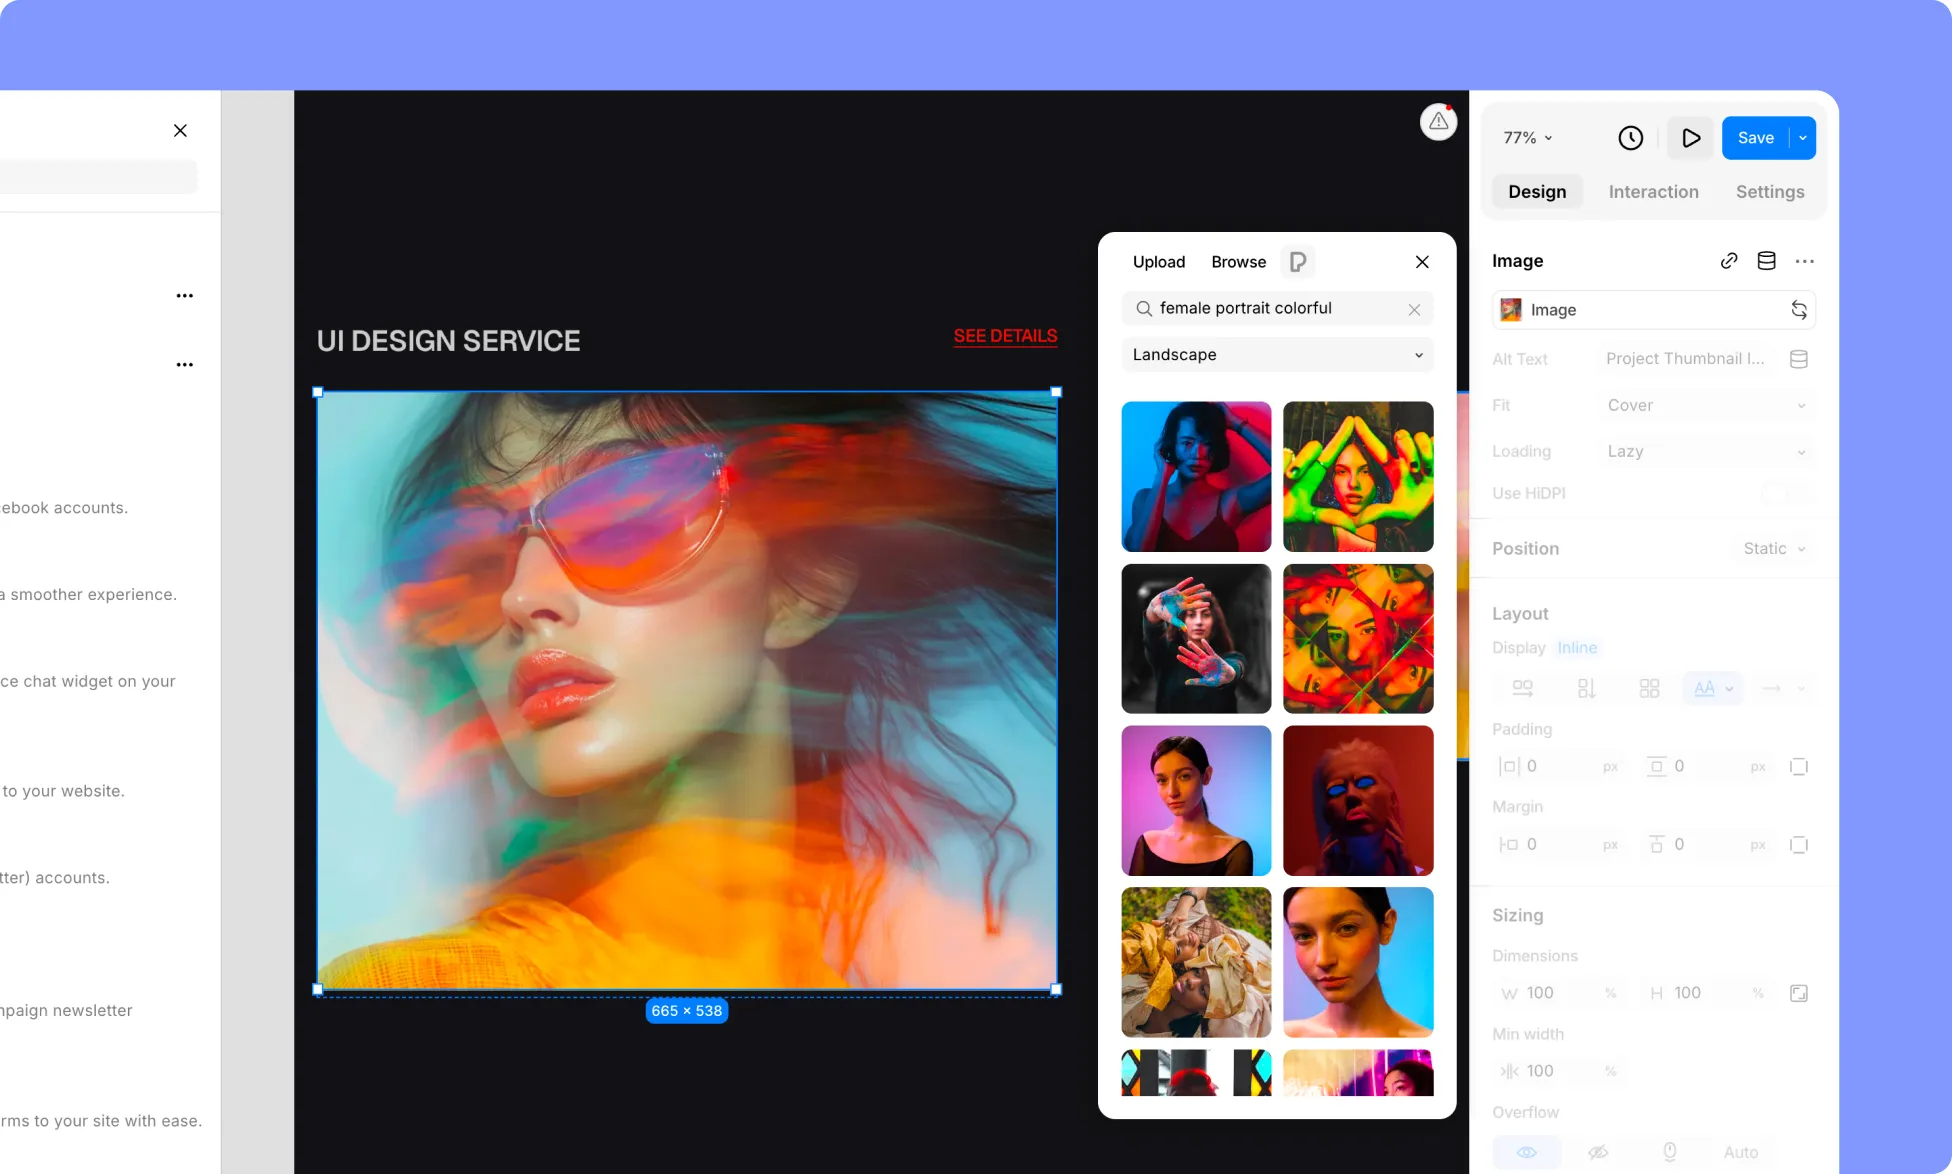
Task: Open the Loading Lazy dropdown
Action: (x=1706, y=452)
